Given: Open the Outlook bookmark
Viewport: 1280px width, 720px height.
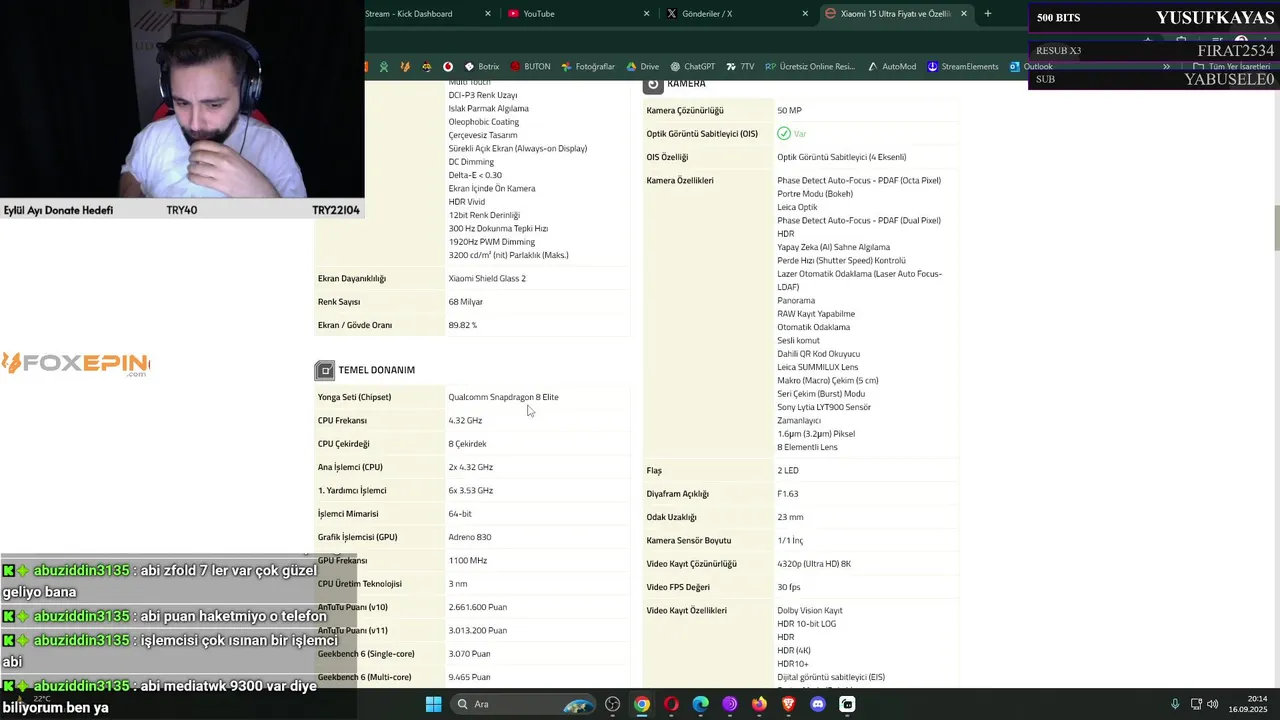Looking at the screenshot, I should click(x=1031, y=67).
